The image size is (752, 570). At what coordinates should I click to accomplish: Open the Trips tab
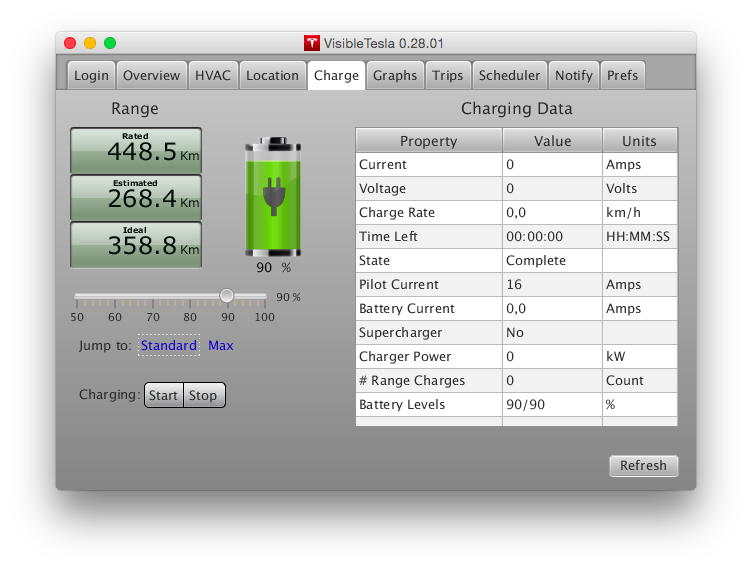click(x=447, y=75)
